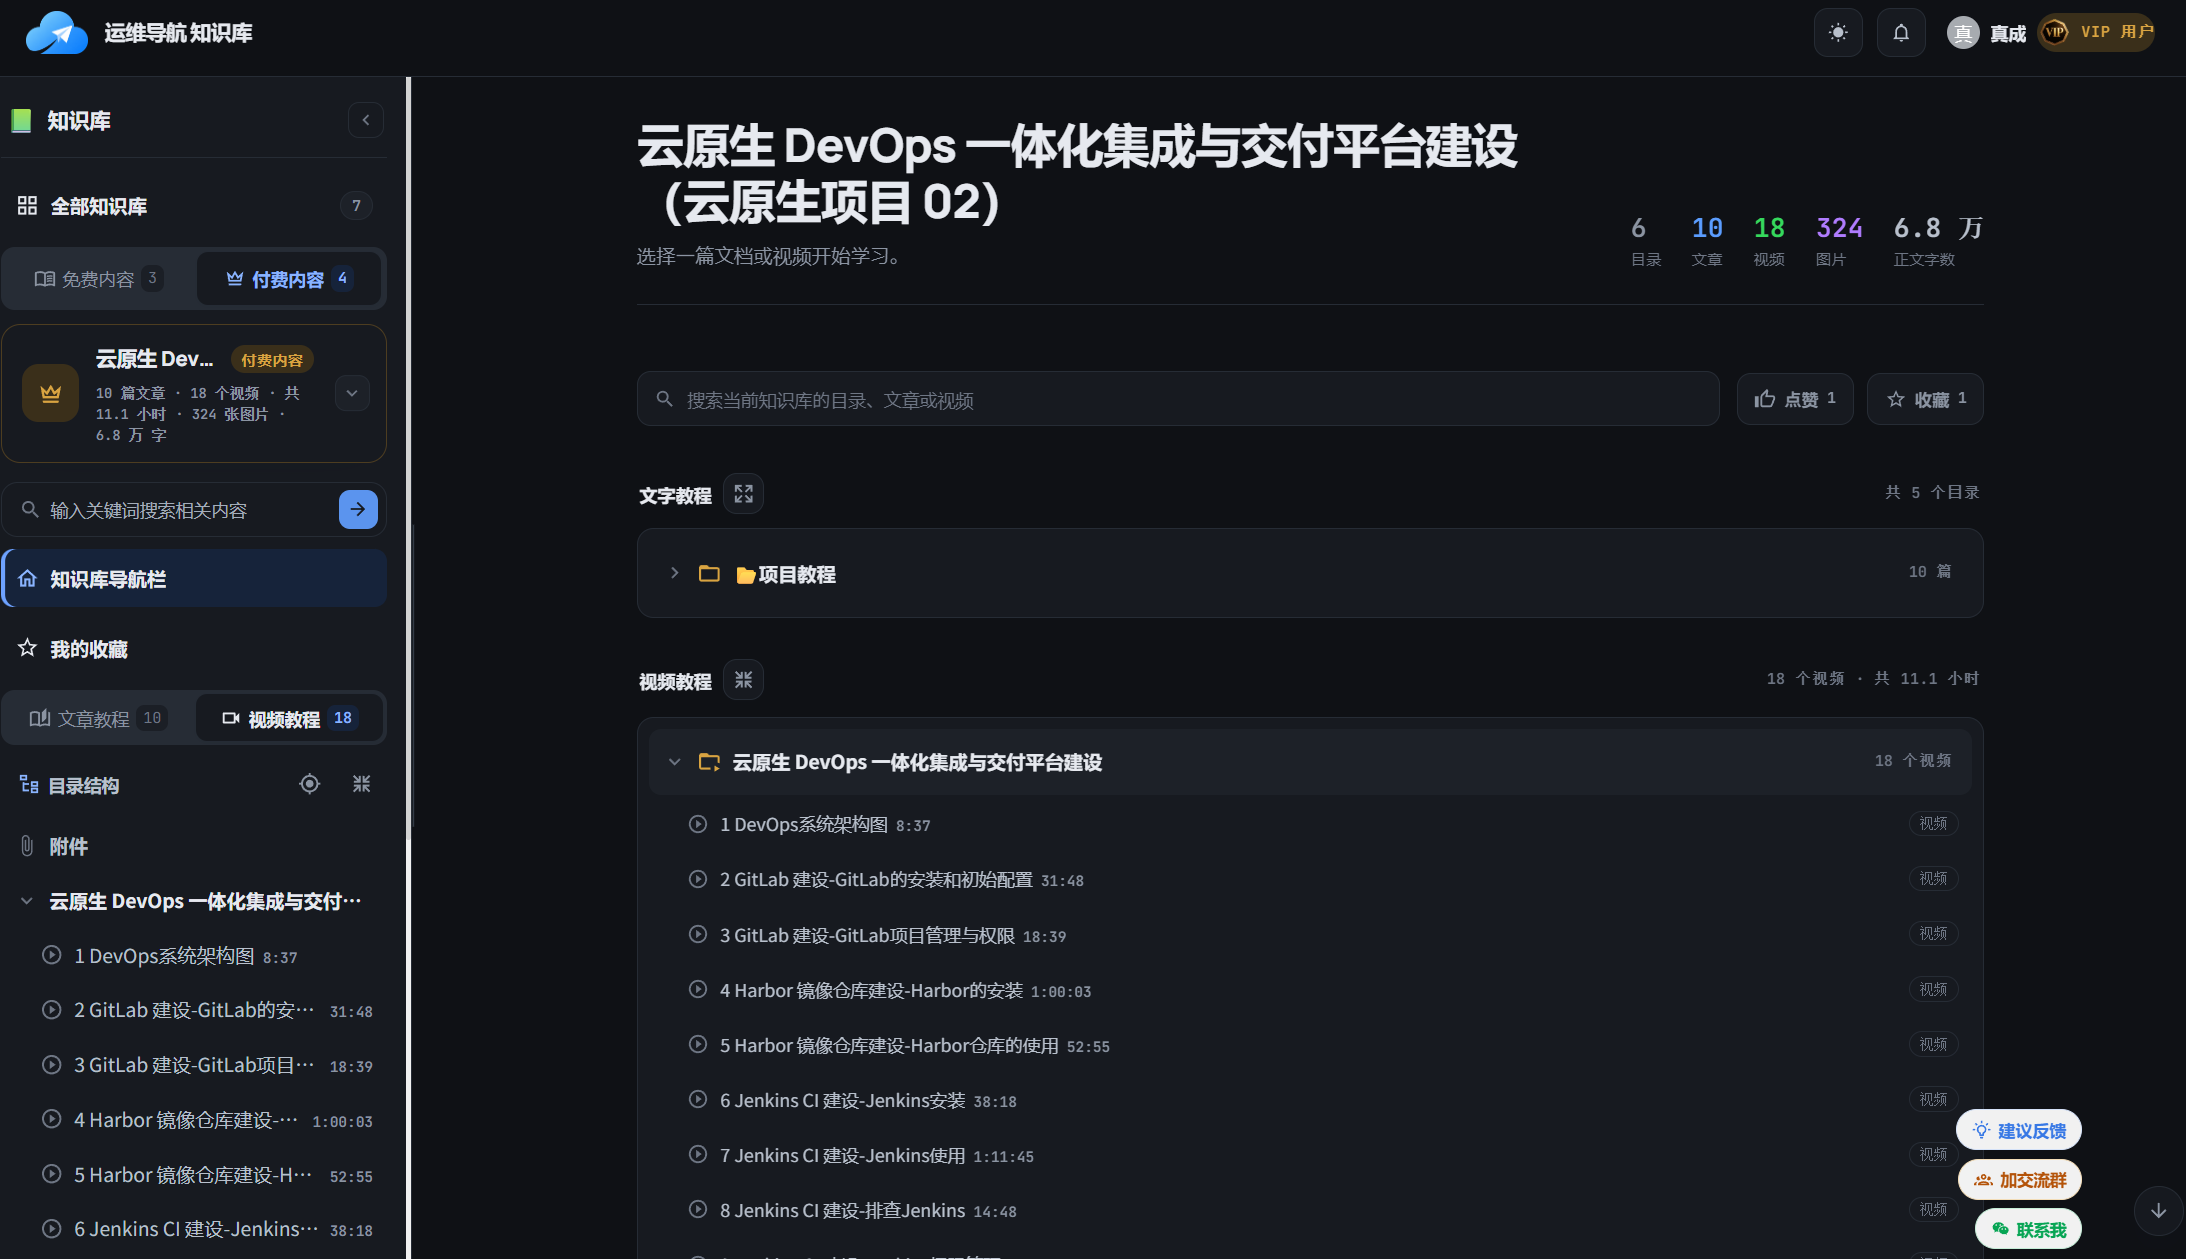Image resolution: width=2186 pixels, height=1259 pixels.
Task: Click the 10 文章 stat
Action: tap(1707, 241)
